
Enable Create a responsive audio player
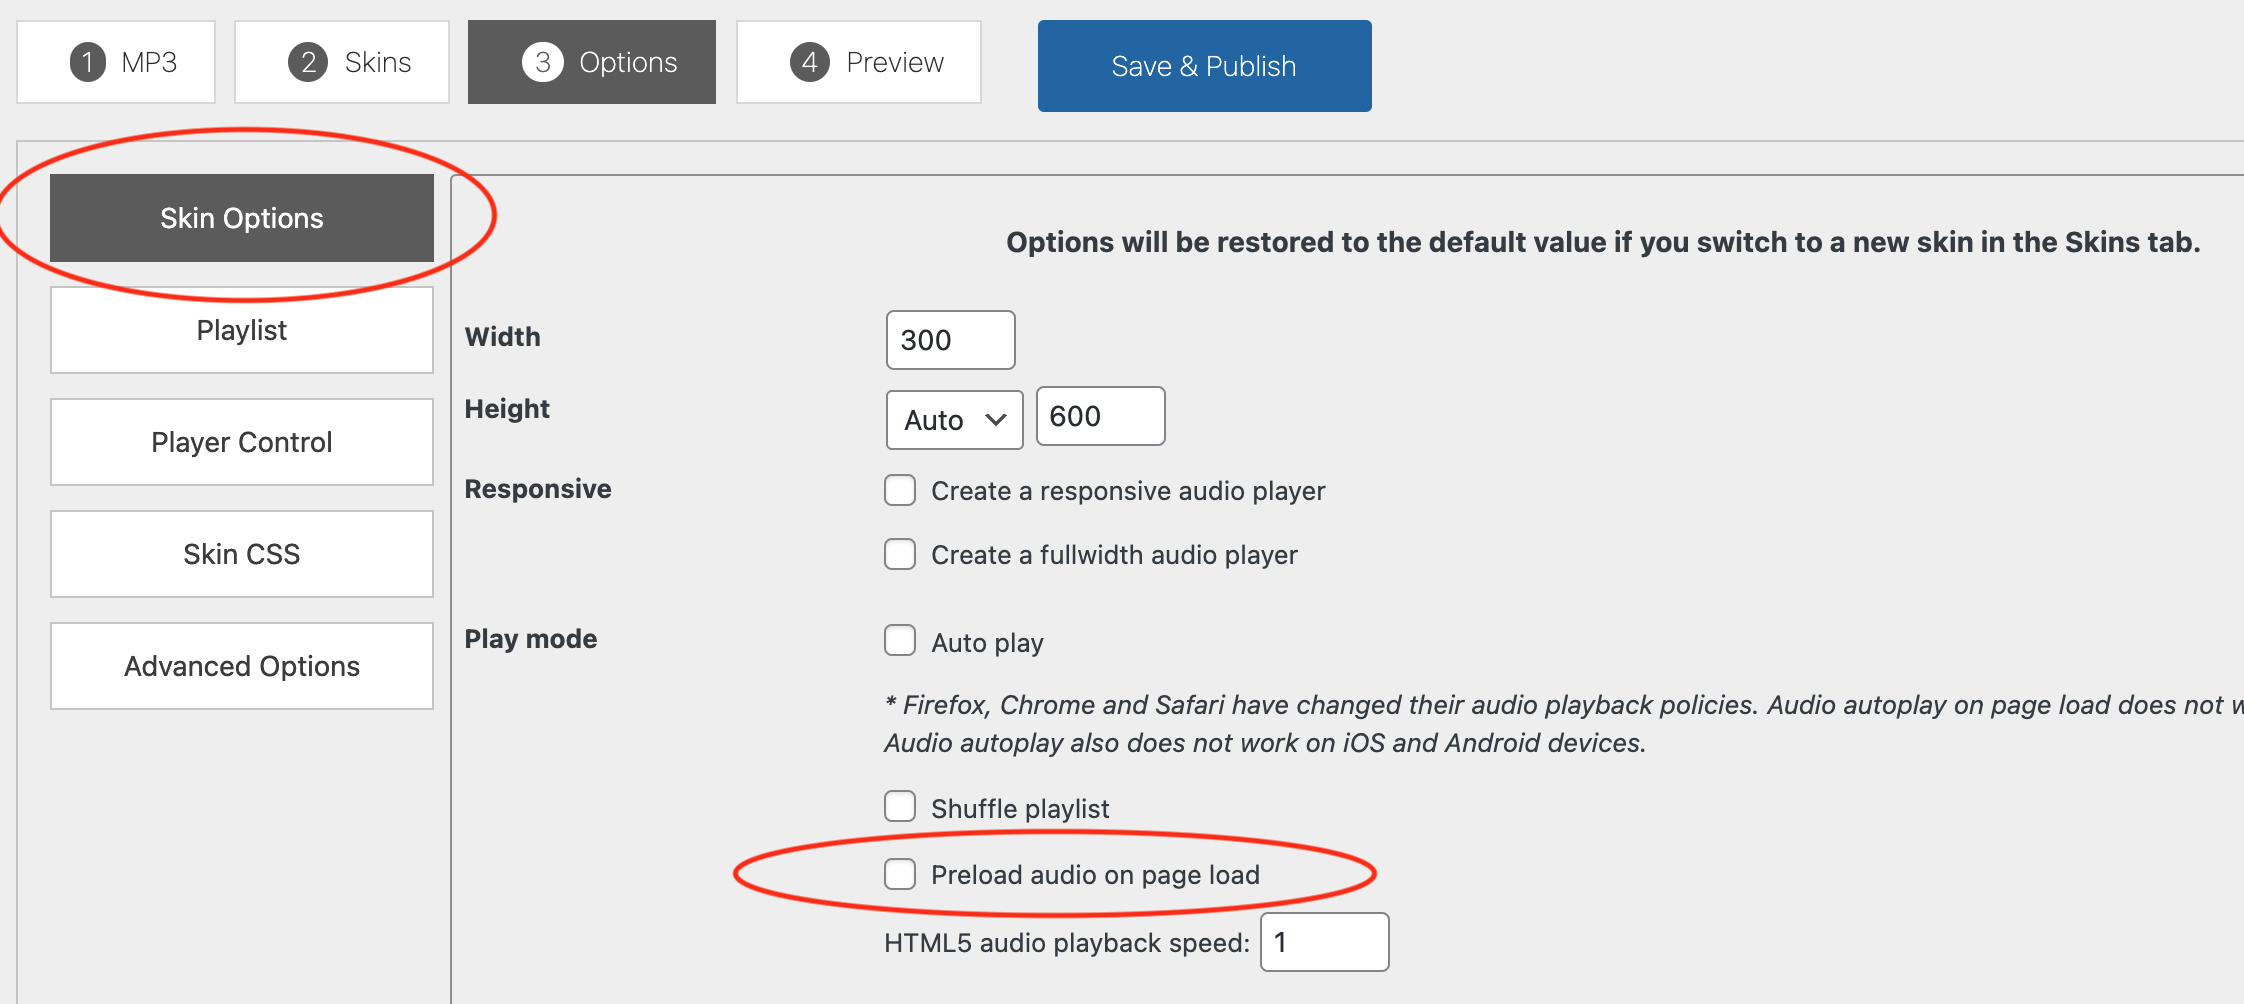(x=900, y=491)
